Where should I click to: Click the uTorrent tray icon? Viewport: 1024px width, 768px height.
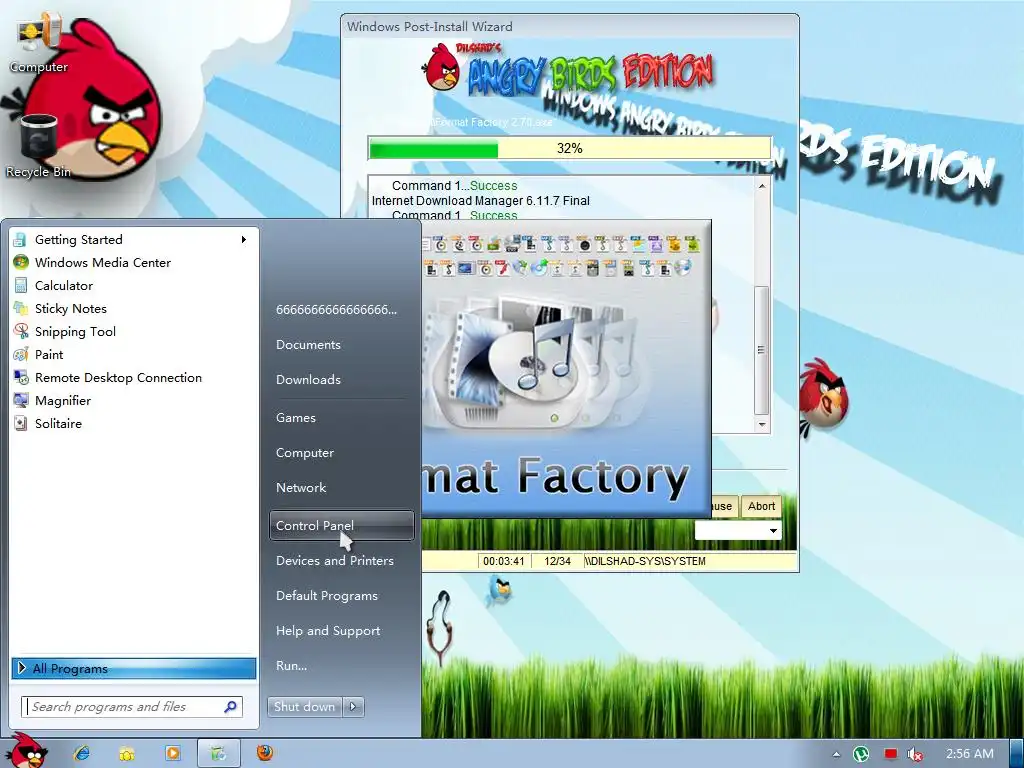click(861, 754)
